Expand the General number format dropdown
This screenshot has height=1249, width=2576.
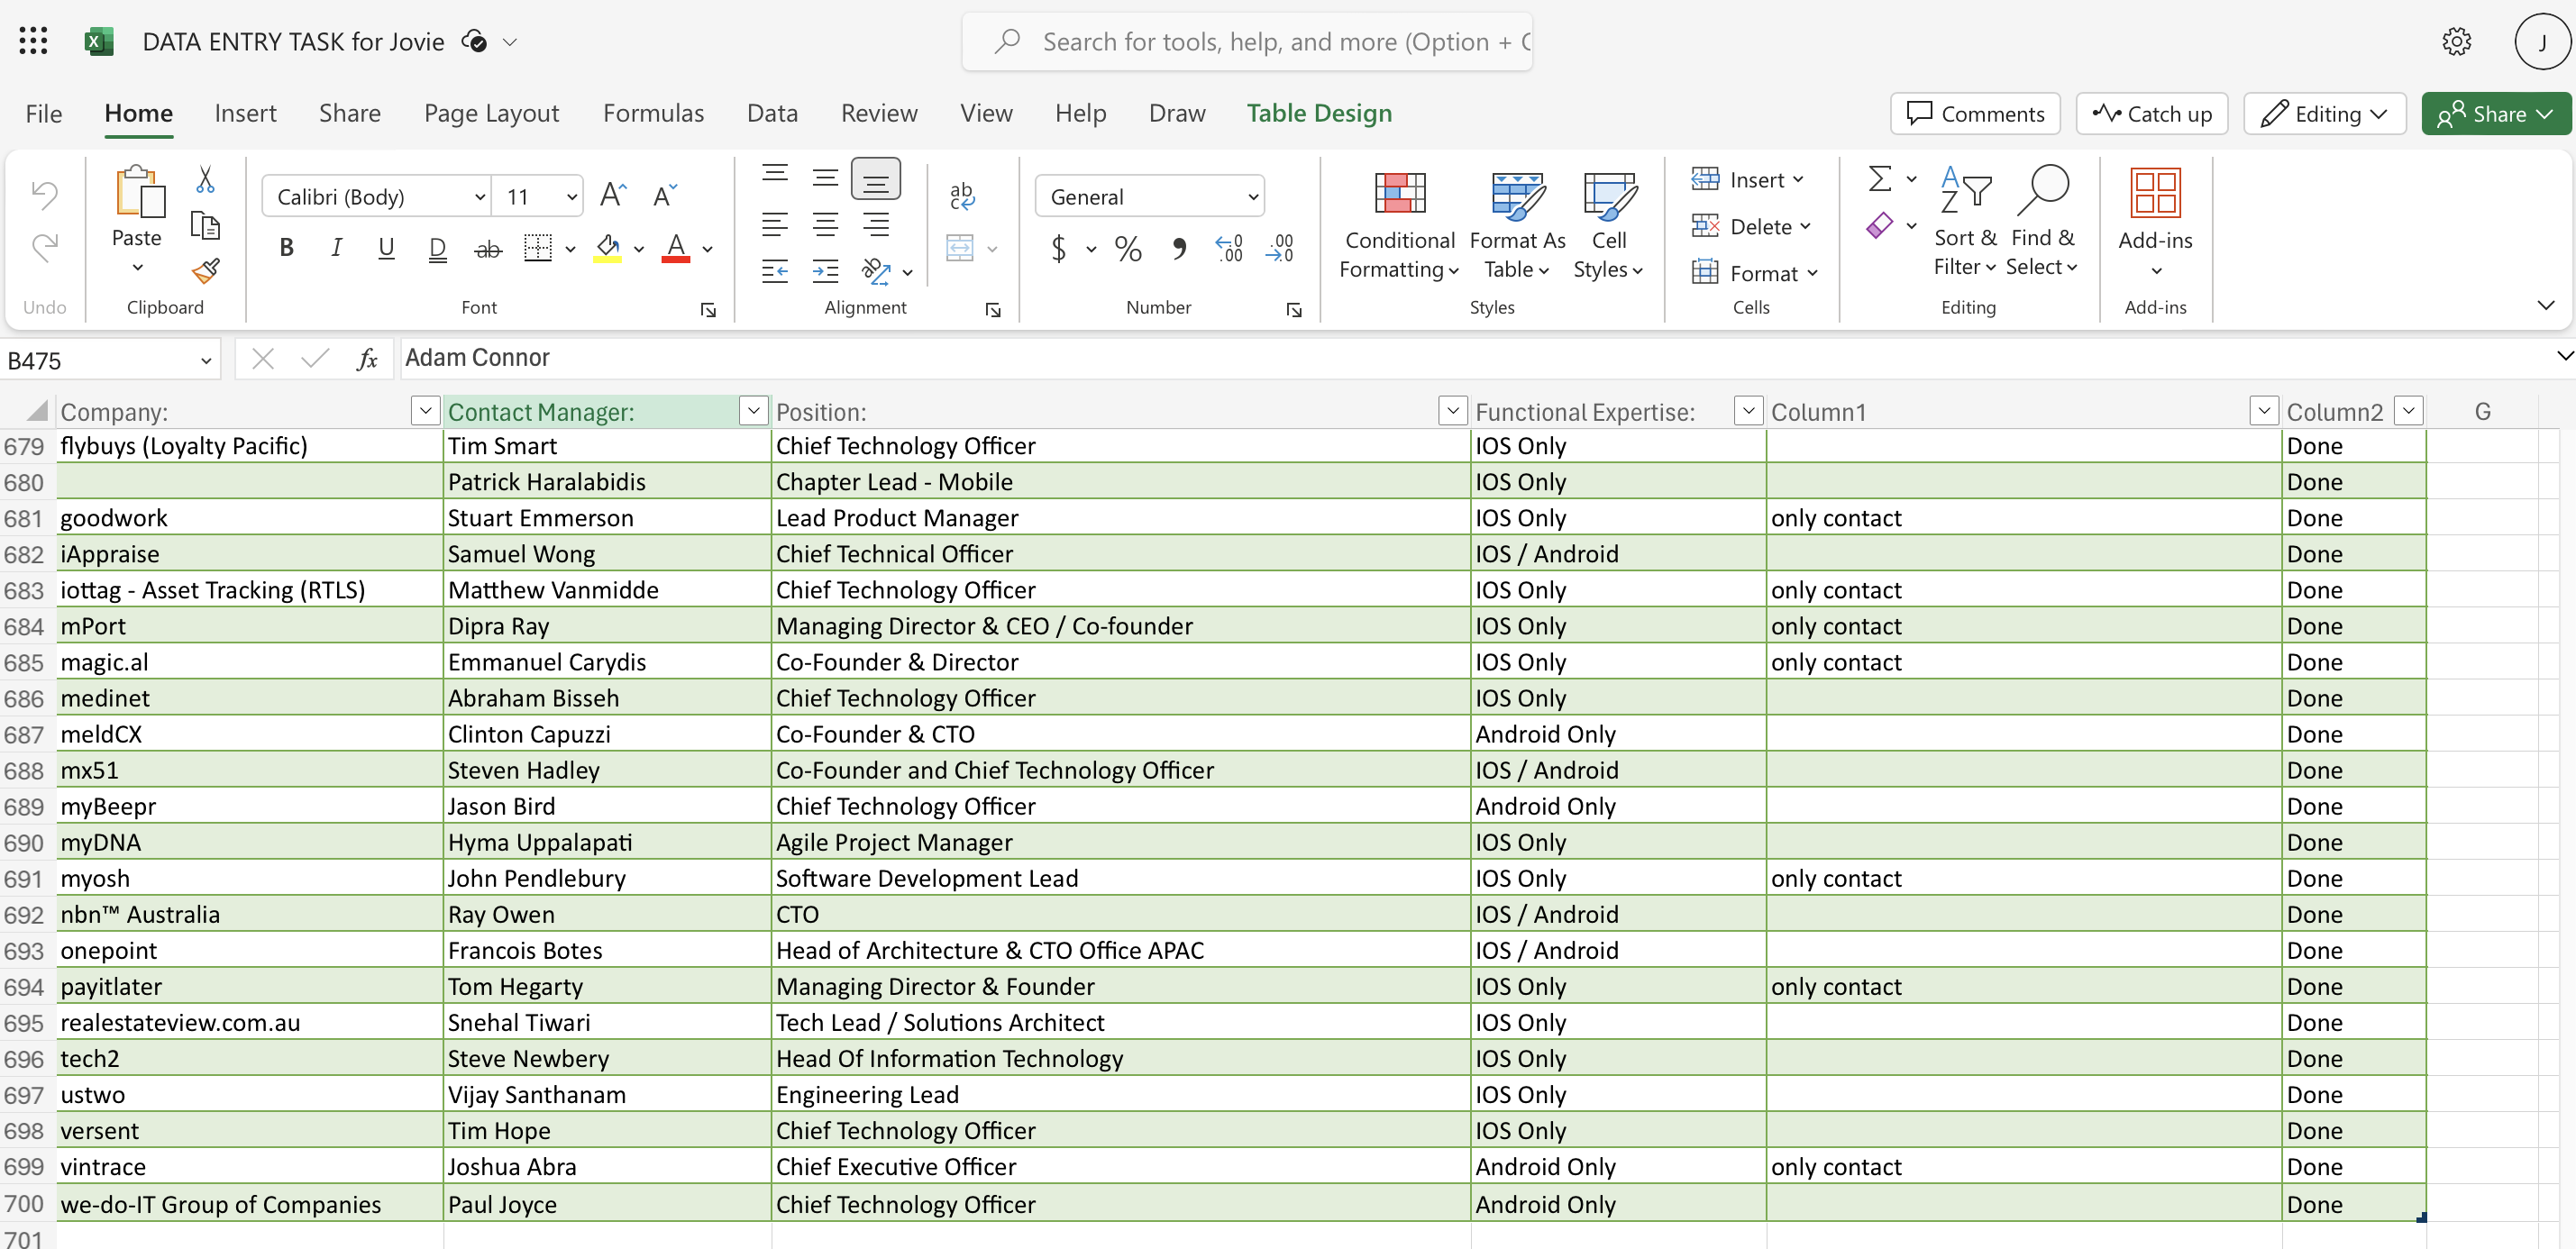1252,197
